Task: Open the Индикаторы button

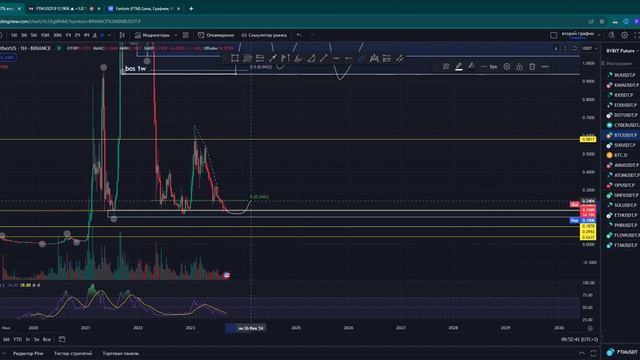Action: pyautogui.click(x=152, y=35)
